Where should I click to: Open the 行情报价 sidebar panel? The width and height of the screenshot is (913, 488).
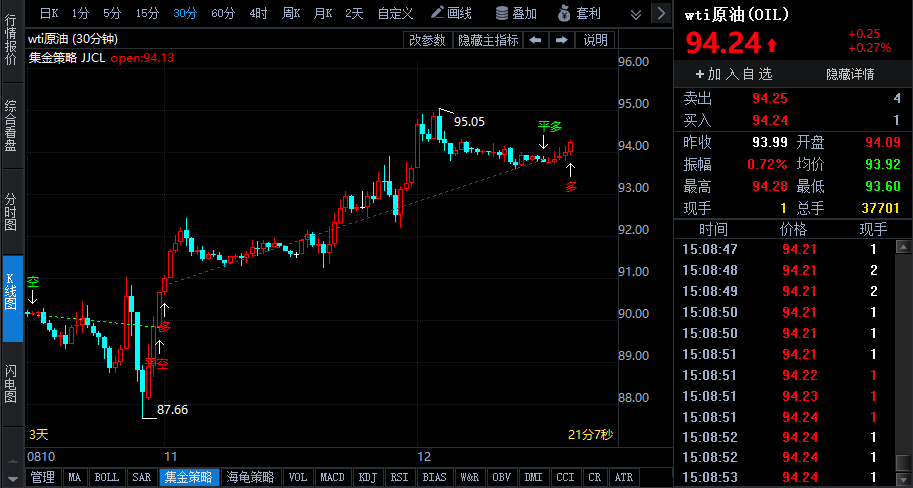click(11, 40)
